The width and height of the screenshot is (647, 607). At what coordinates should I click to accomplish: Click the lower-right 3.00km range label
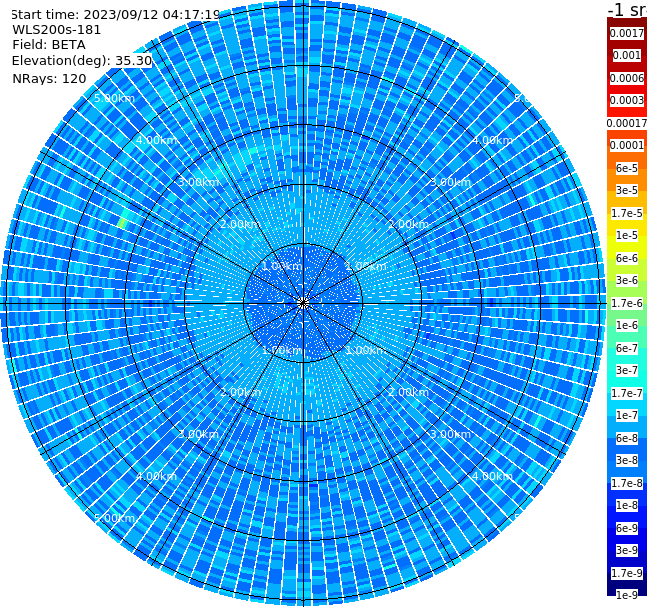pyautogui.click(x=450, y=434)
